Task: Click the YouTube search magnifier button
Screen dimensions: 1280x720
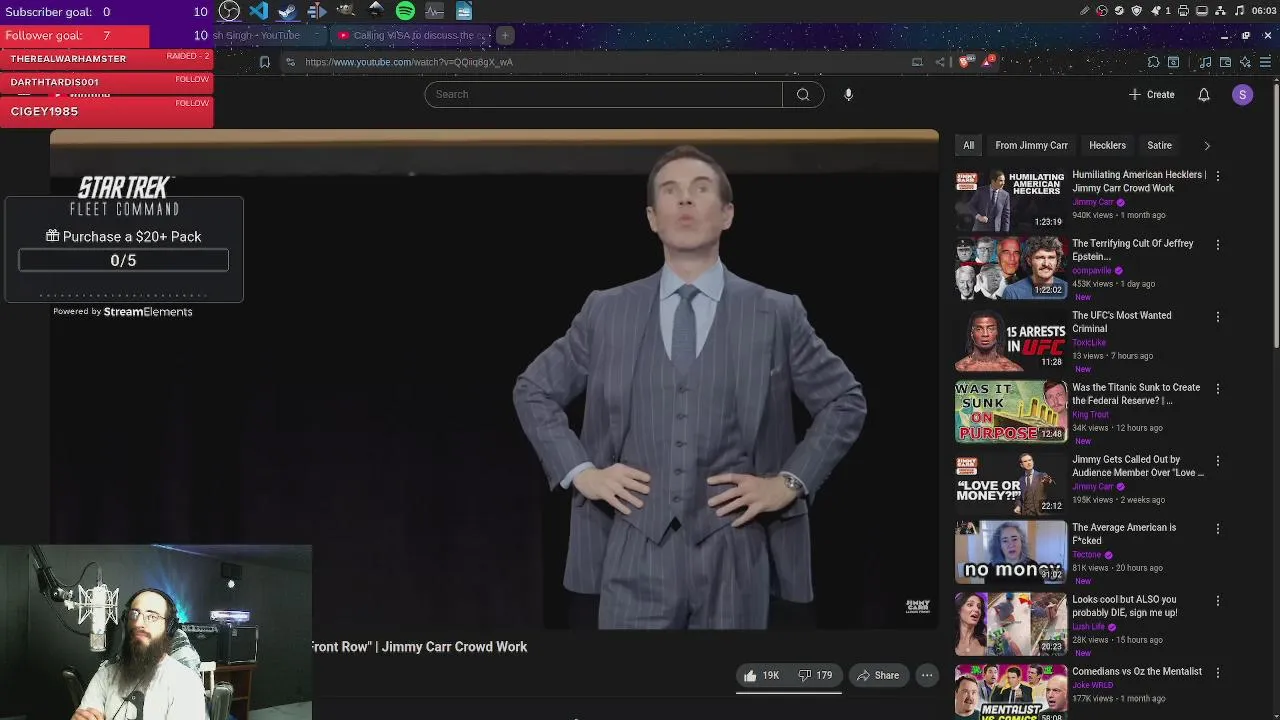Action: click(803, 94)
